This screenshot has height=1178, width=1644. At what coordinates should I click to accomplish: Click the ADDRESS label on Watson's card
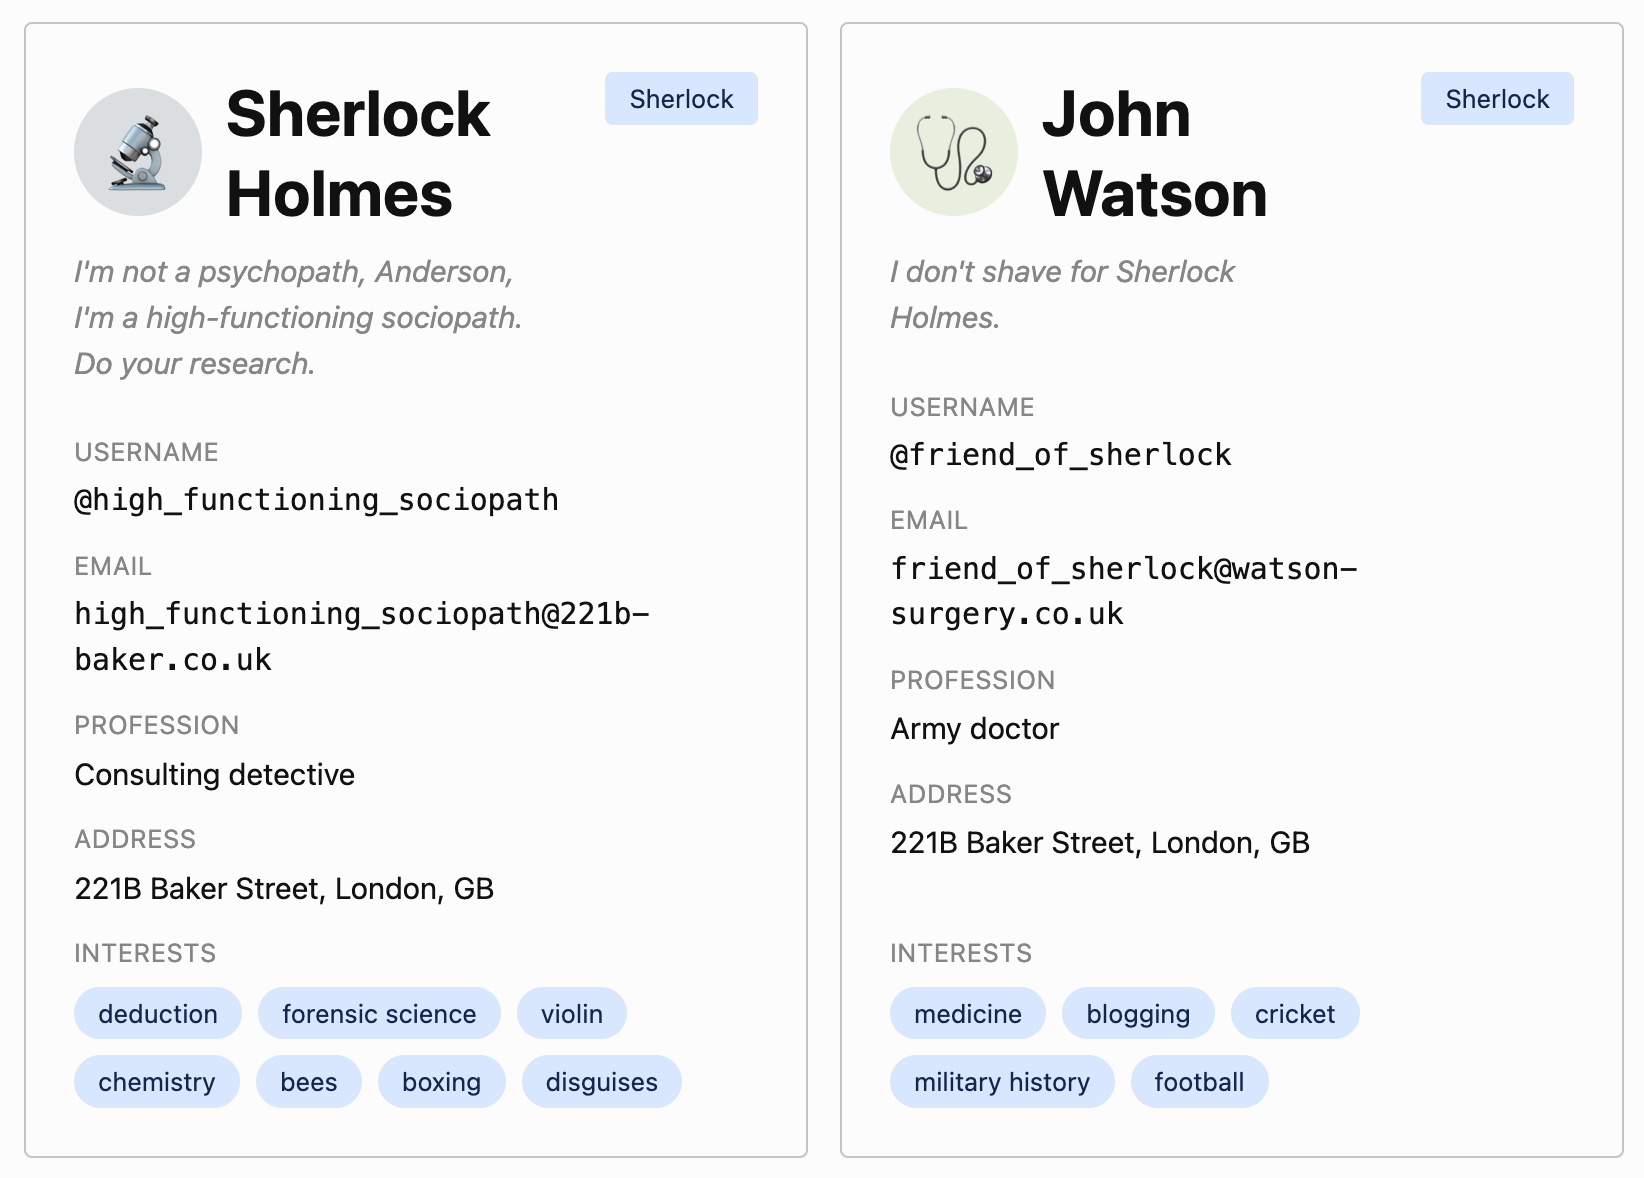951,794
